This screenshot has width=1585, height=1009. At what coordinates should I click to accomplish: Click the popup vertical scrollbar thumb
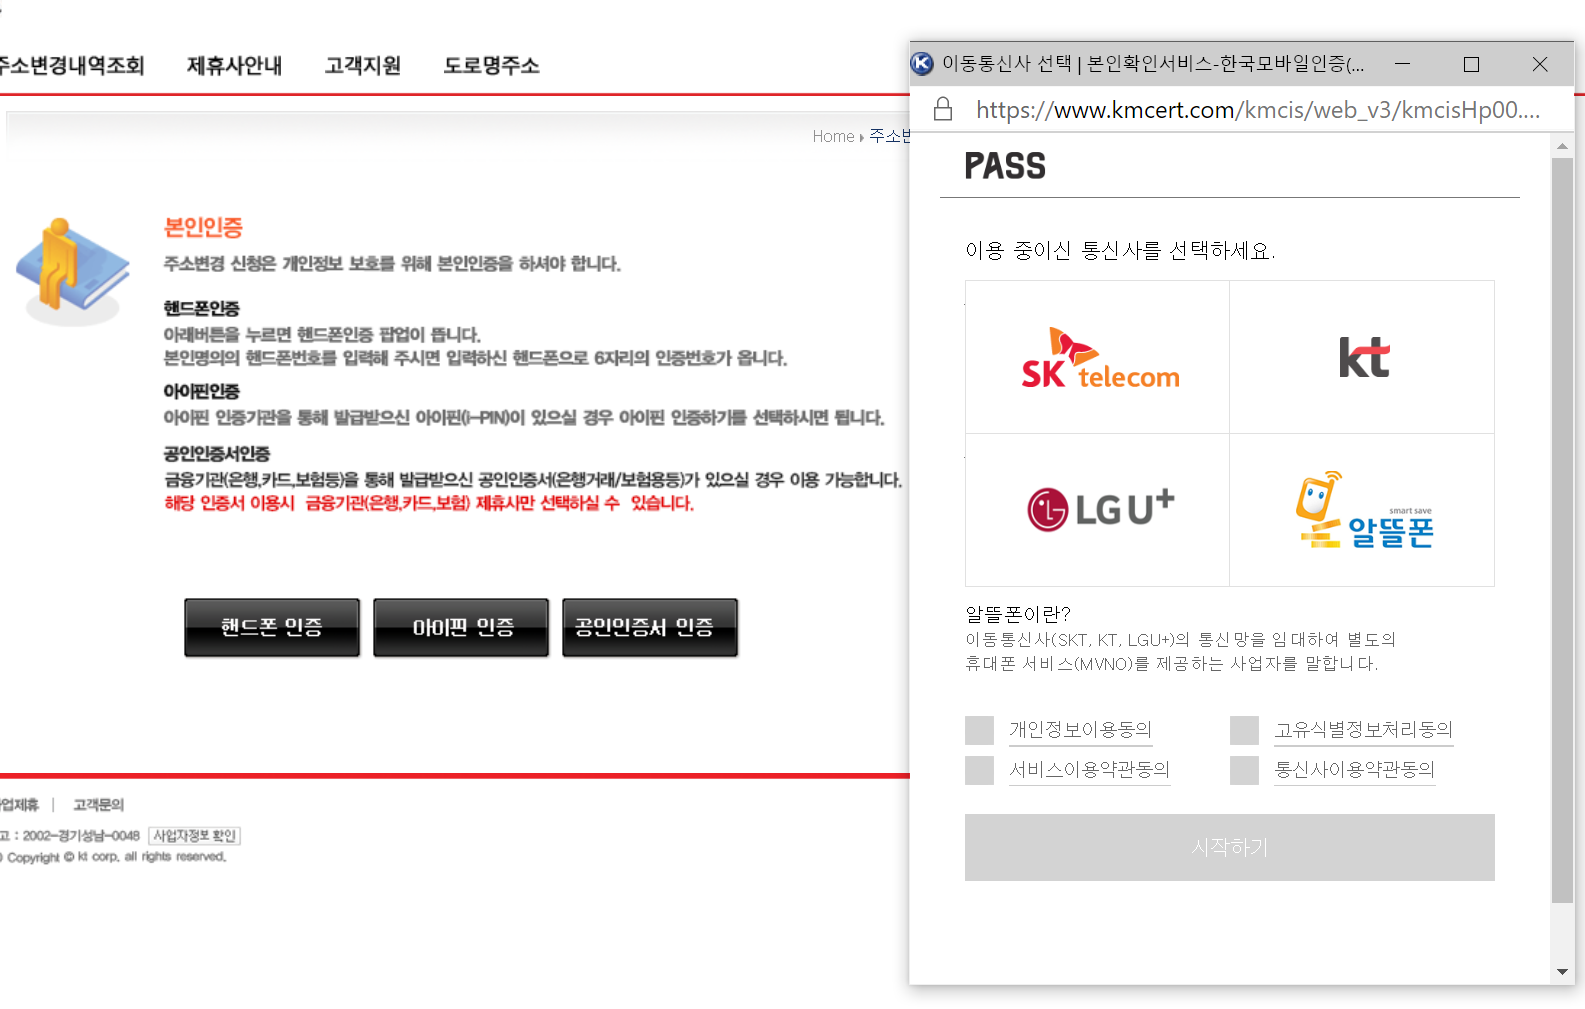1562,530
